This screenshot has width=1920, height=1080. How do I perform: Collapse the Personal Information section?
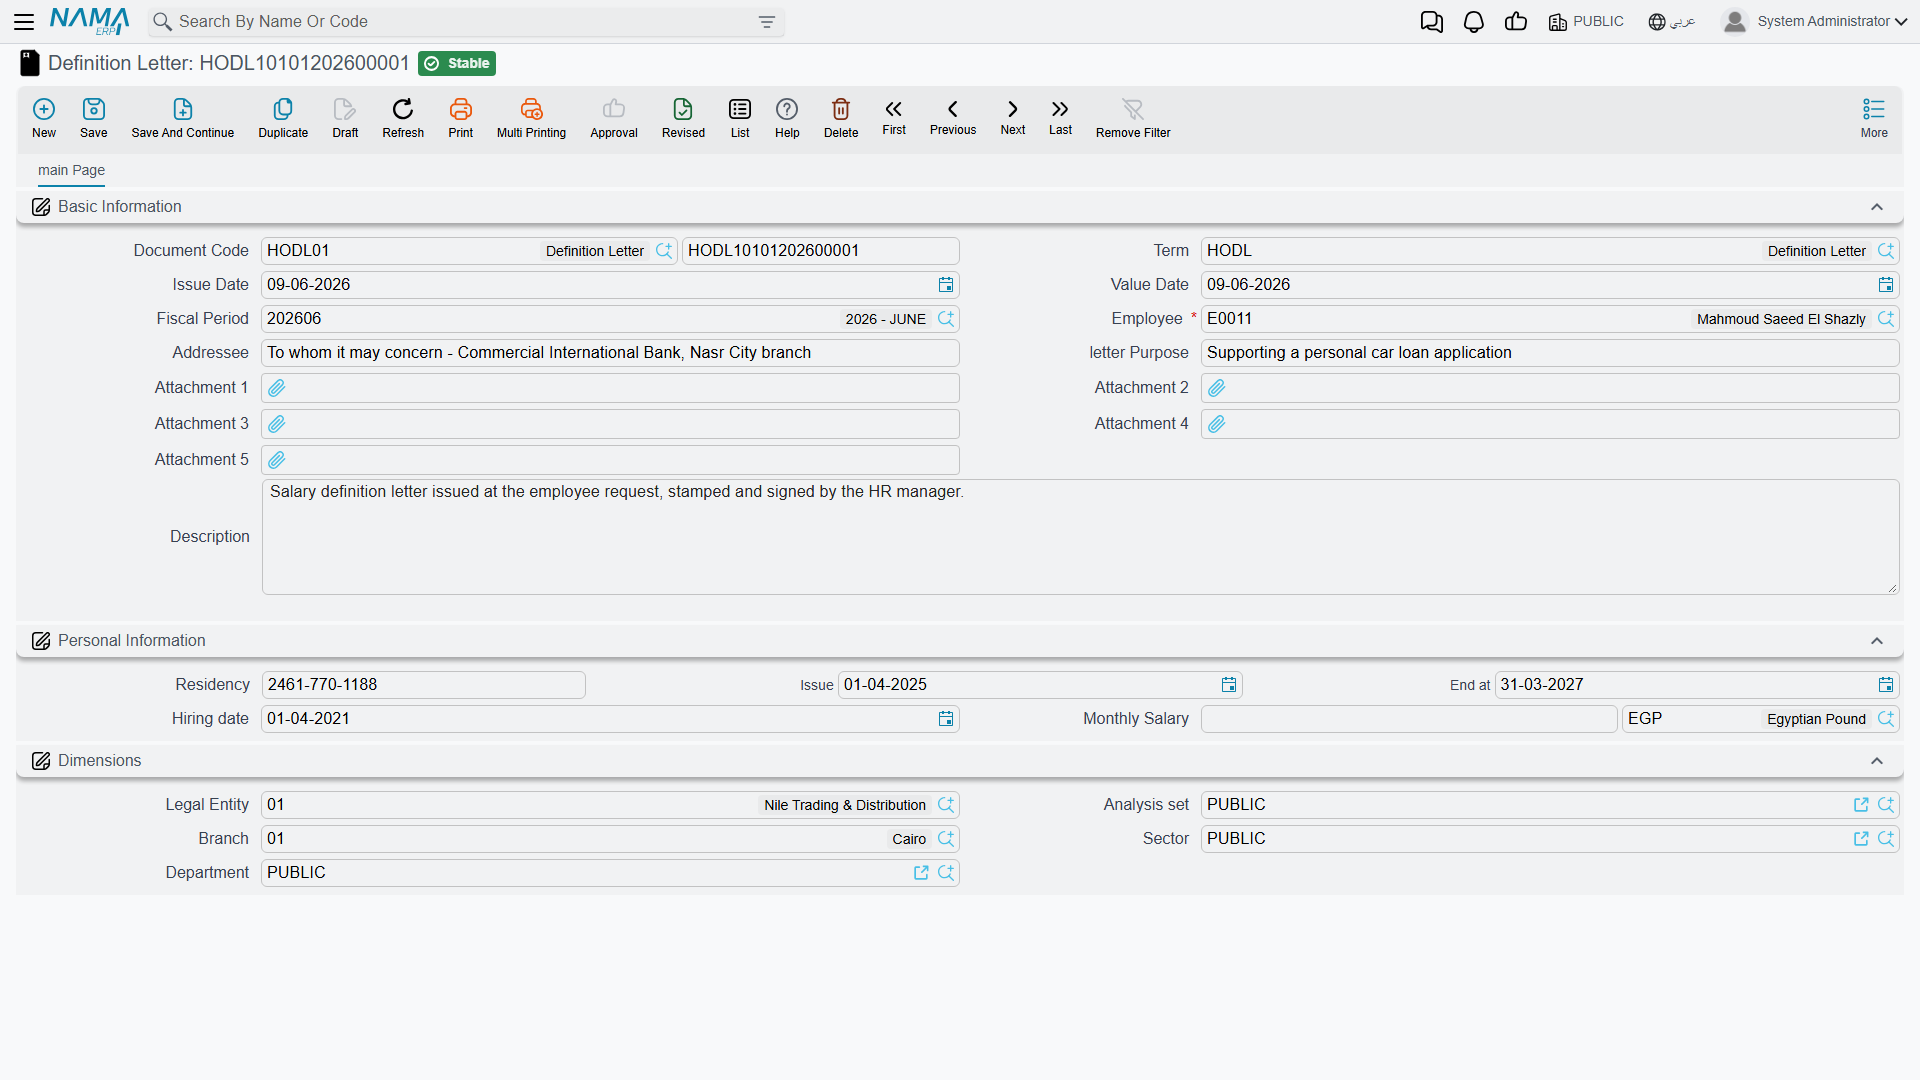[1877, 641]
